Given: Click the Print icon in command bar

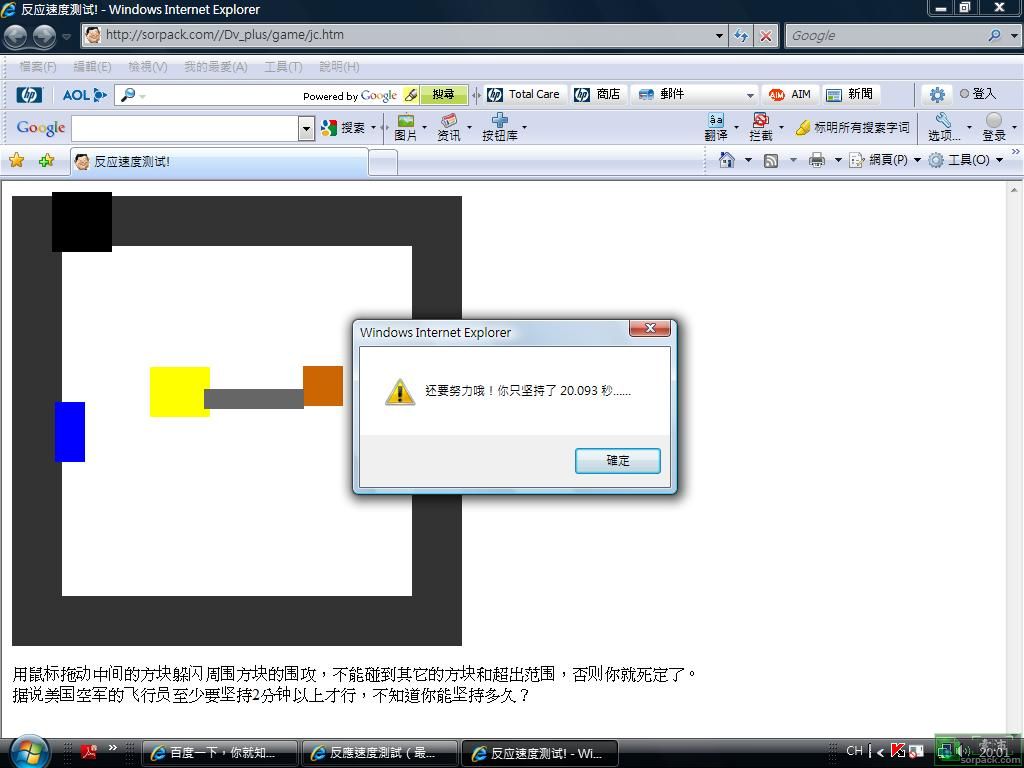Looking at the screenshot, I should [817, 160].
